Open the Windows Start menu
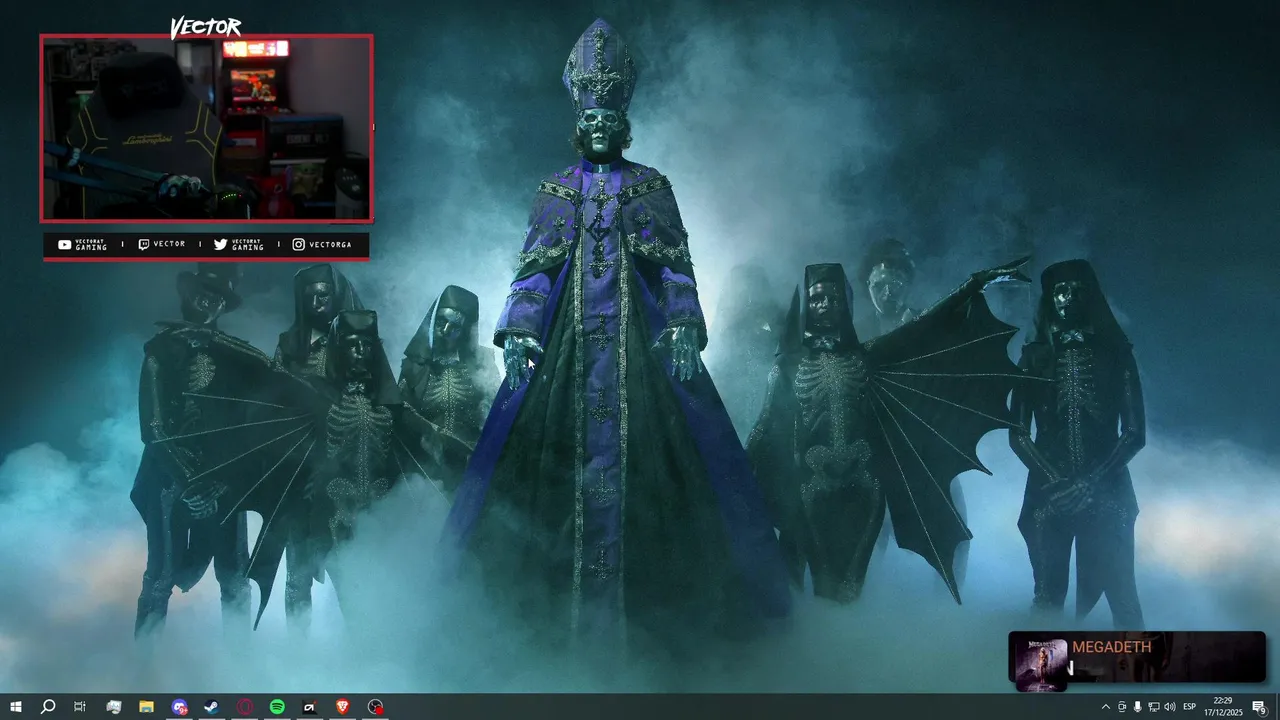 click(x=16, y=707)
